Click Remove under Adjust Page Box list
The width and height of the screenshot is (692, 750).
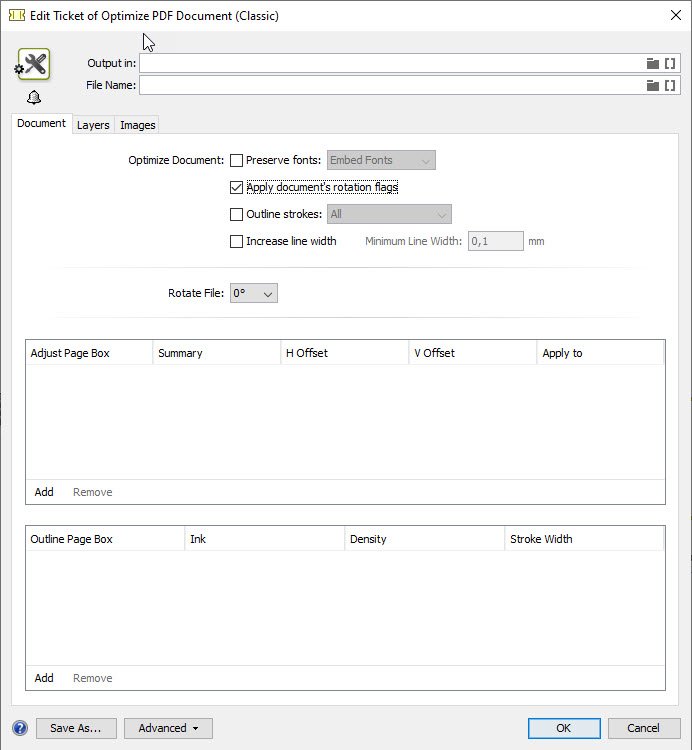pyautogui.click(x=93, y=492)
